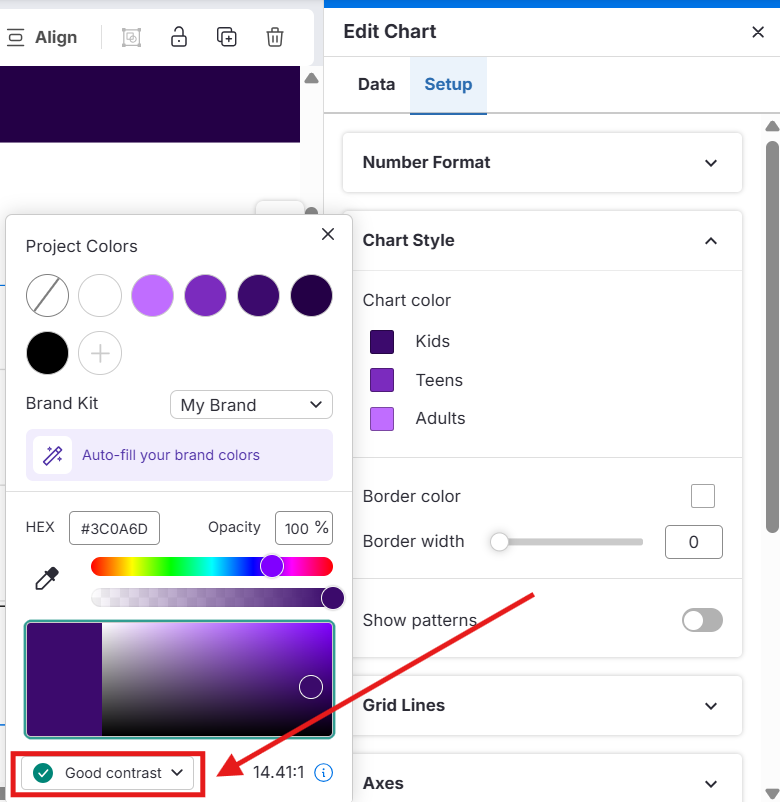The width and height of the screenshot is (780, 802).
Task: Click Auto-fill your brand colors
Action: (x=171, y=455)
